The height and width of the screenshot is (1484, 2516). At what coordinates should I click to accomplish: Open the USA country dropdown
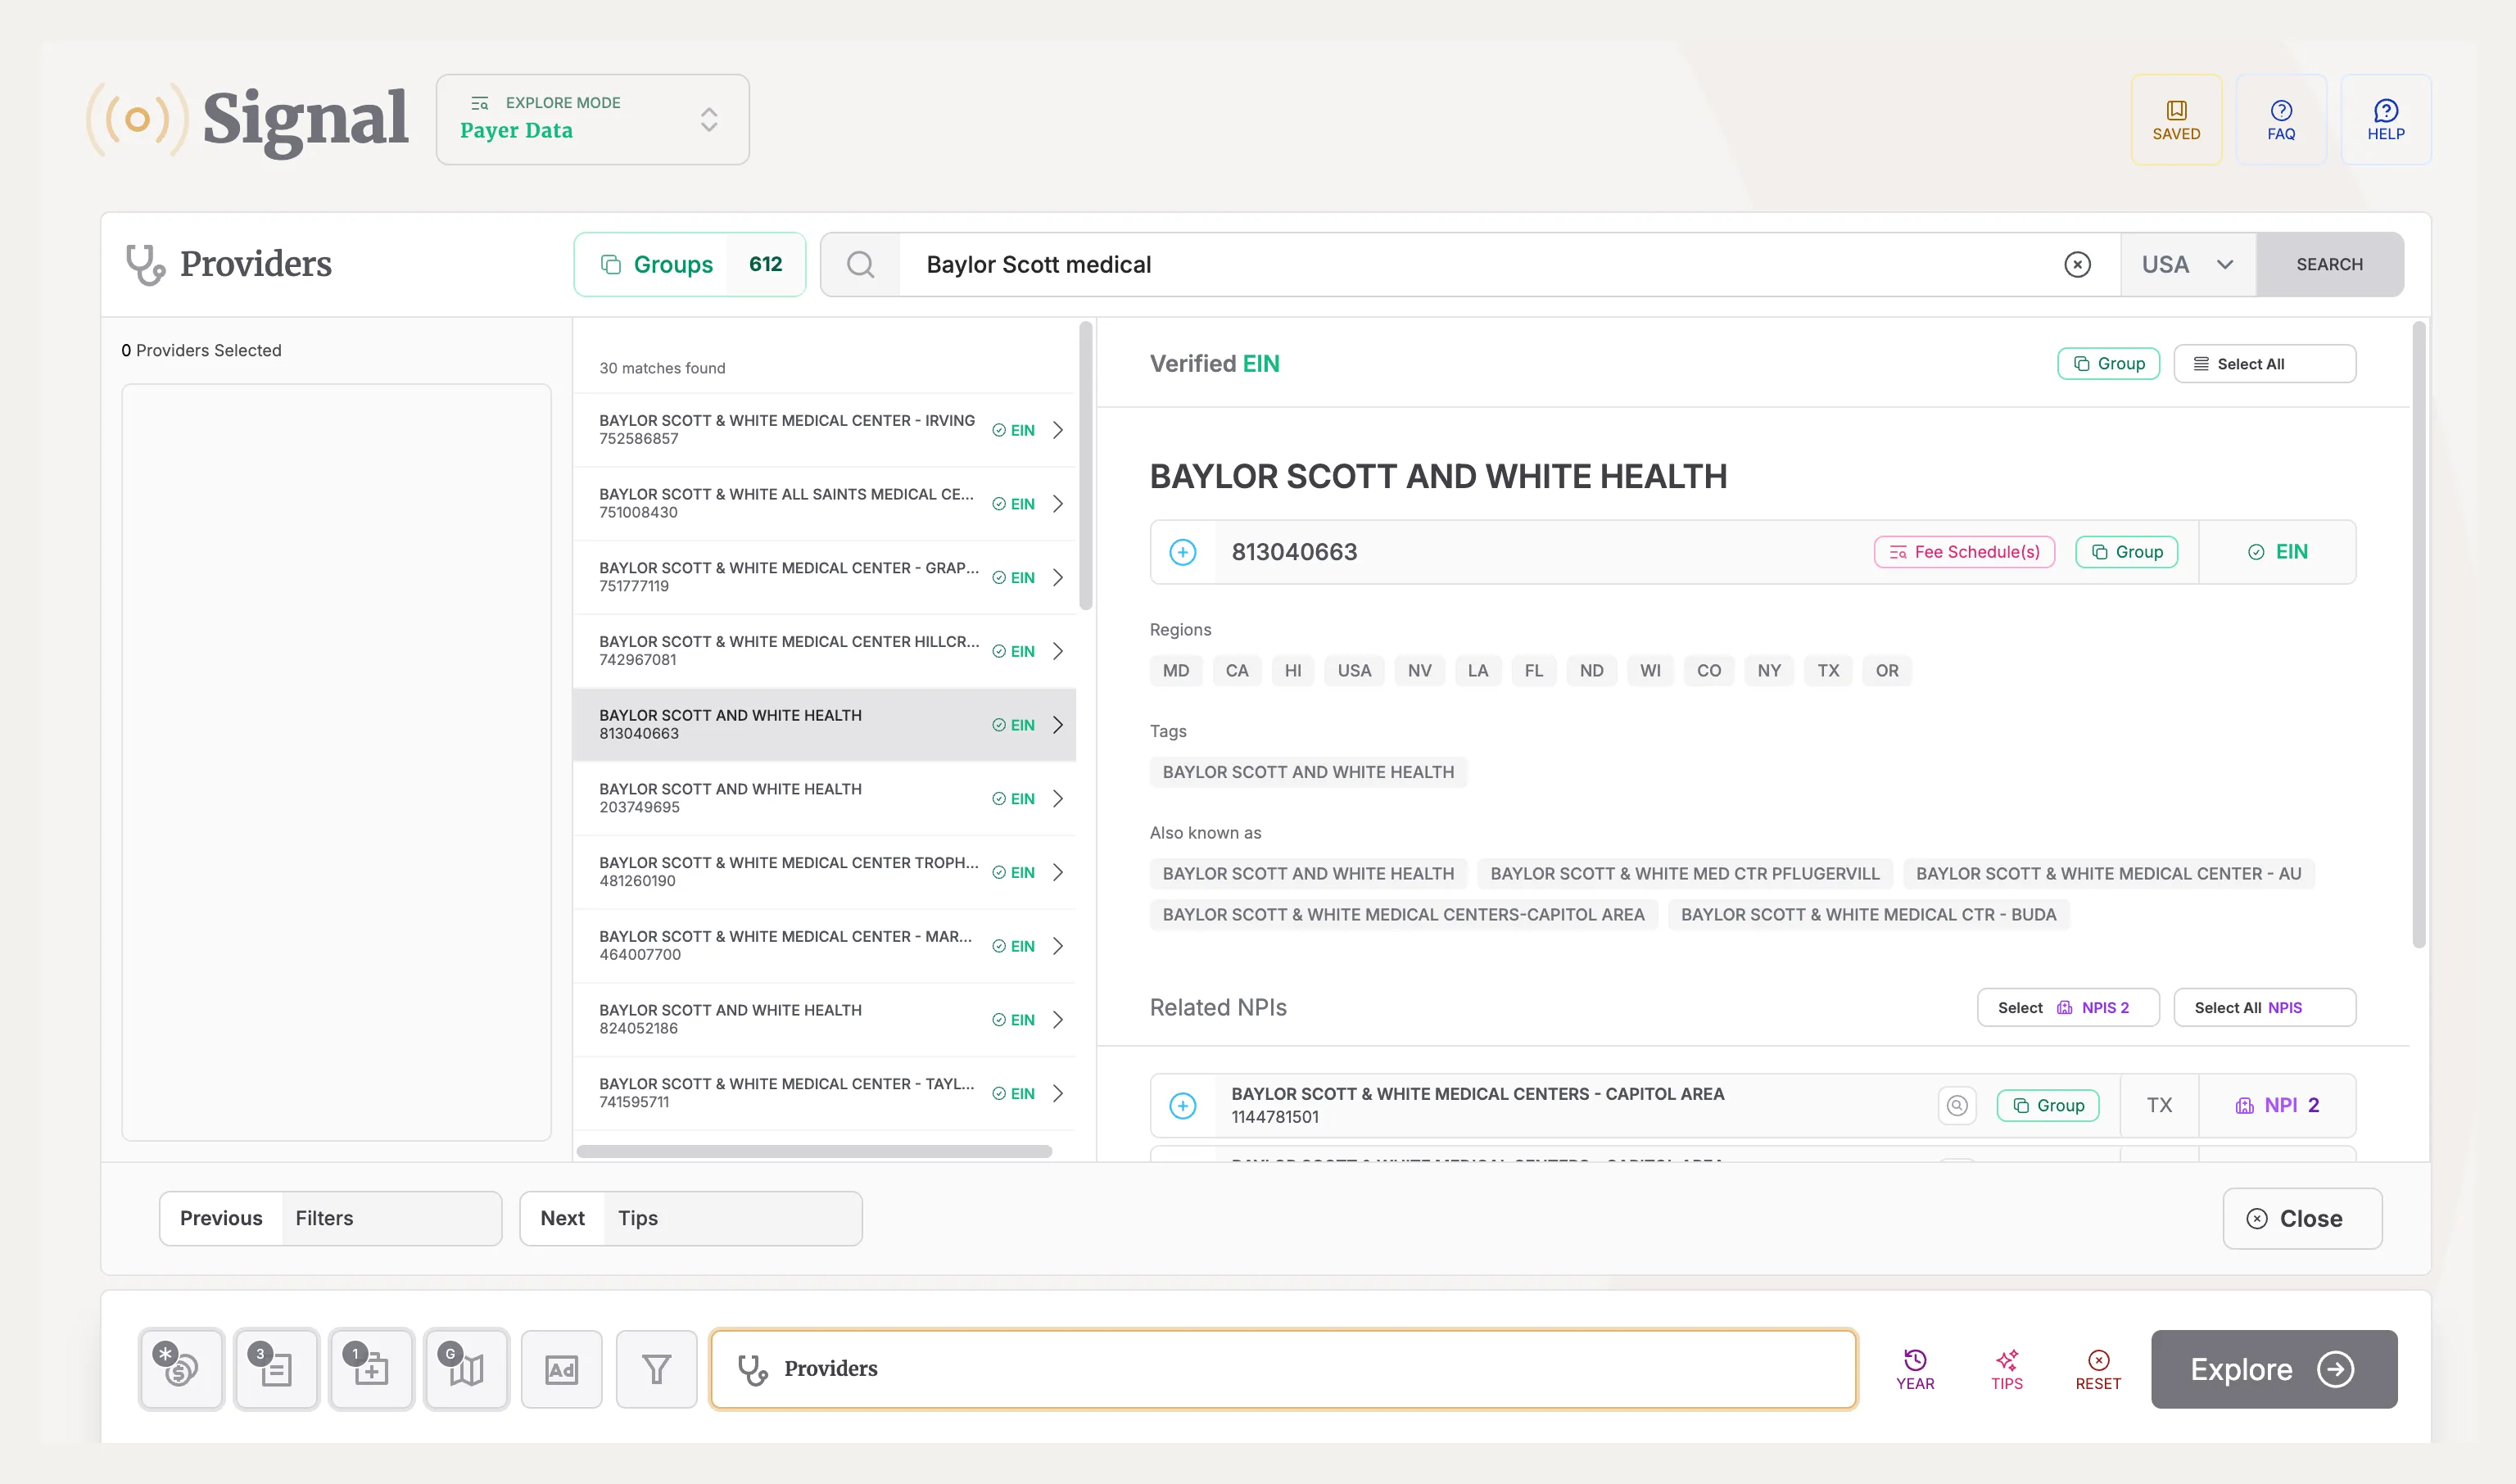tap(2188, 264)
